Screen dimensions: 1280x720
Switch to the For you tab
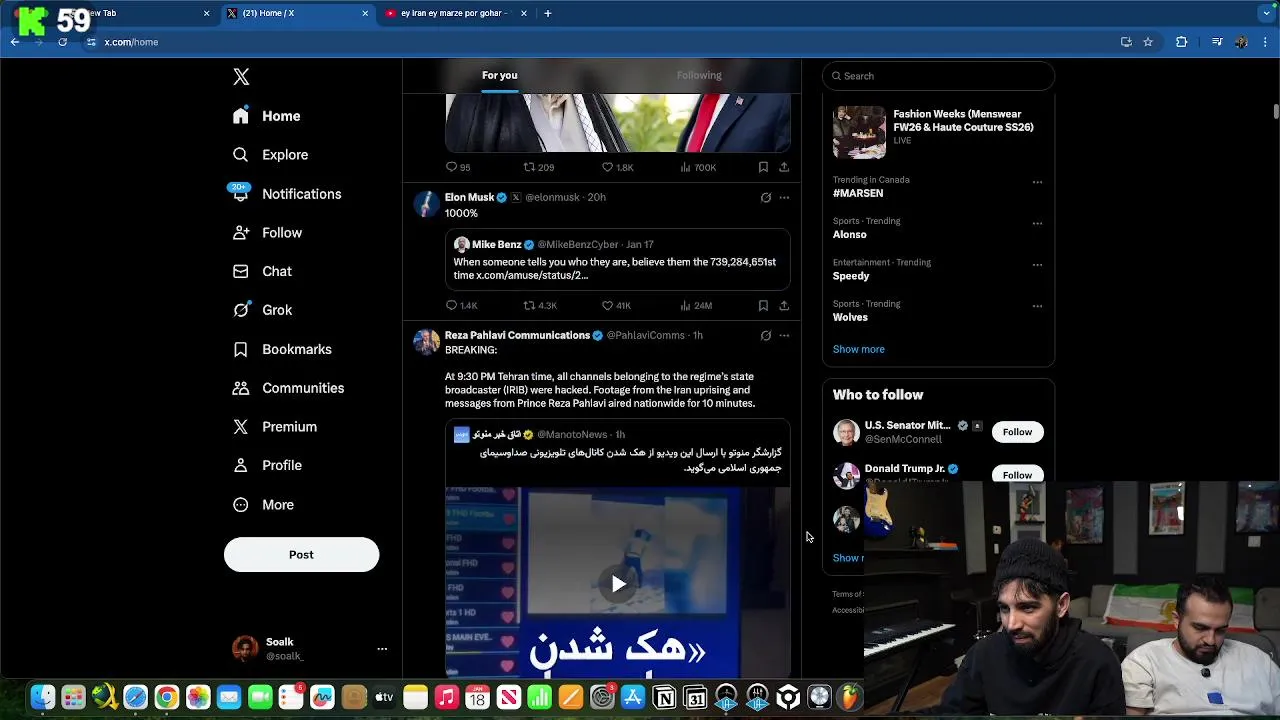point(500,76)
